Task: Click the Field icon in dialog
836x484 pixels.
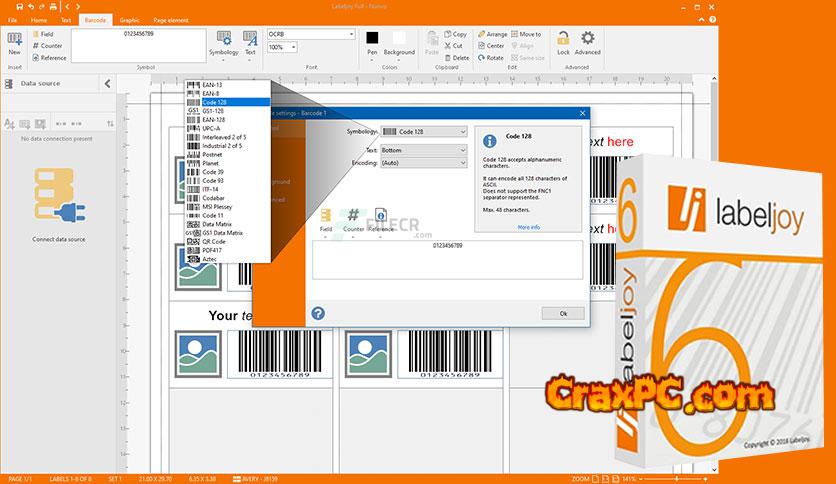Action: click(326, 214)
